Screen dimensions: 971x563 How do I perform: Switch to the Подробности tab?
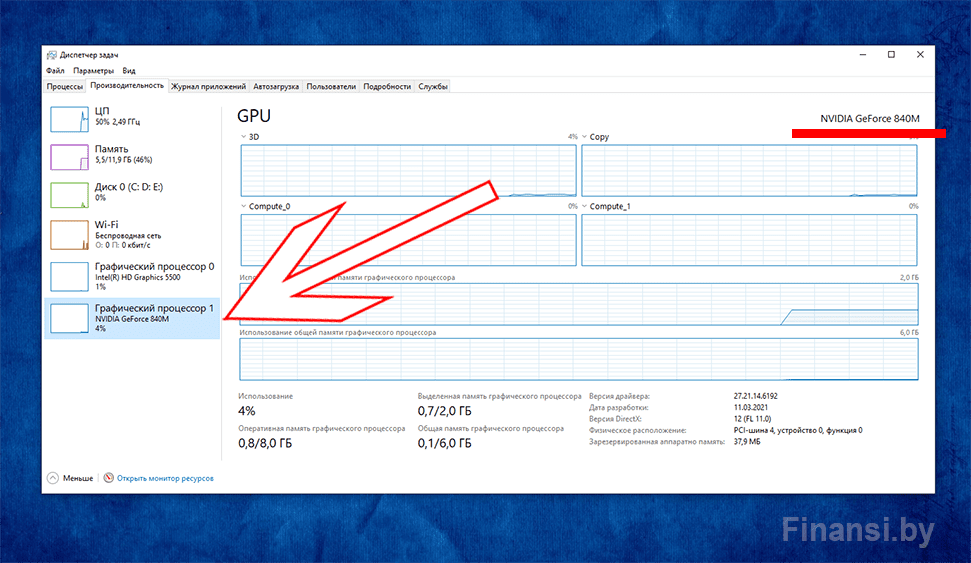pyautogui.click(x=387, y=87)
